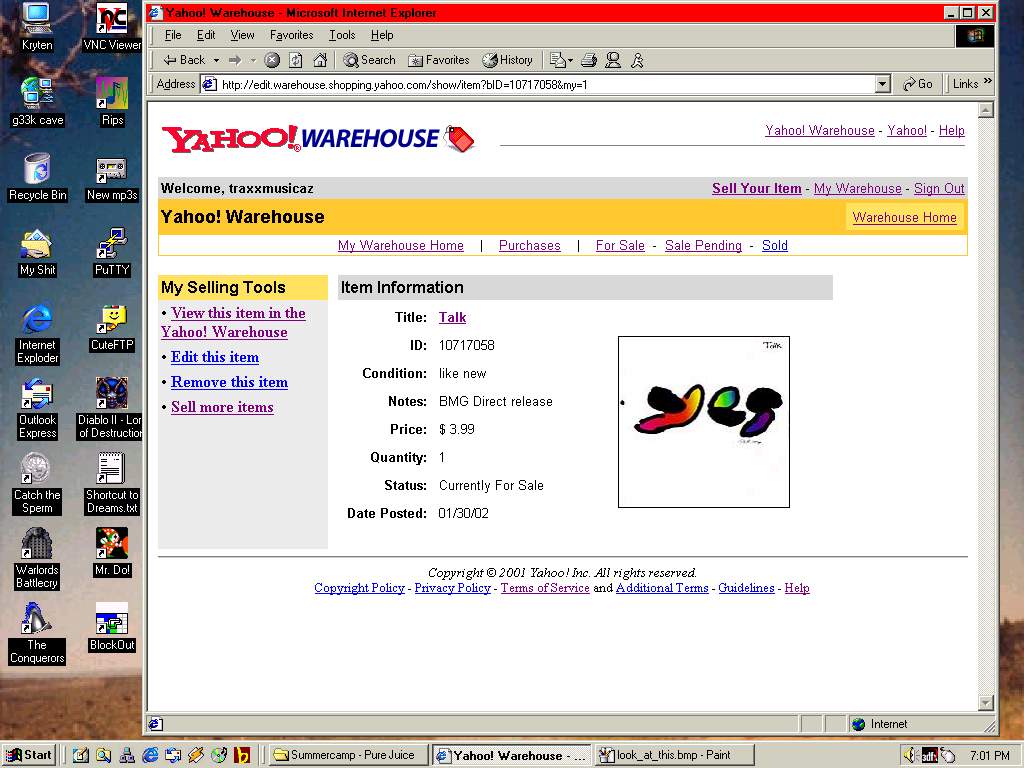Open the Rips desktop shortcut
The height and width of the screenshot is (768, 1024).
(112, 102)
